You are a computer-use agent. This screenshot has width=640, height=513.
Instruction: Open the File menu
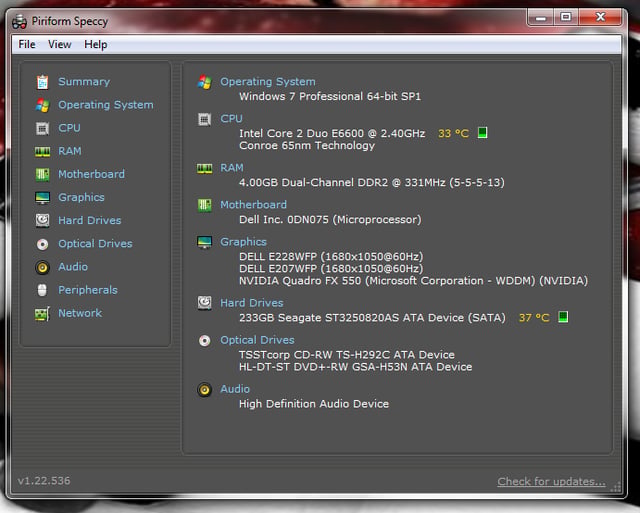click(27, 44)
